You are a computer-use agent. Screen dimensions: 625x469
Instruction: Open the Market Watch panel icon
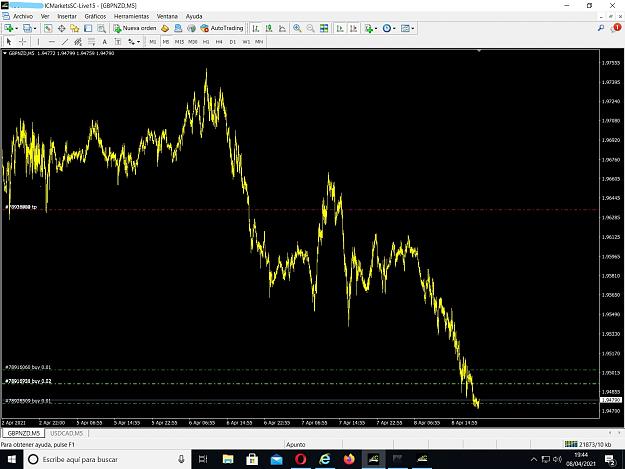point(48,28)
